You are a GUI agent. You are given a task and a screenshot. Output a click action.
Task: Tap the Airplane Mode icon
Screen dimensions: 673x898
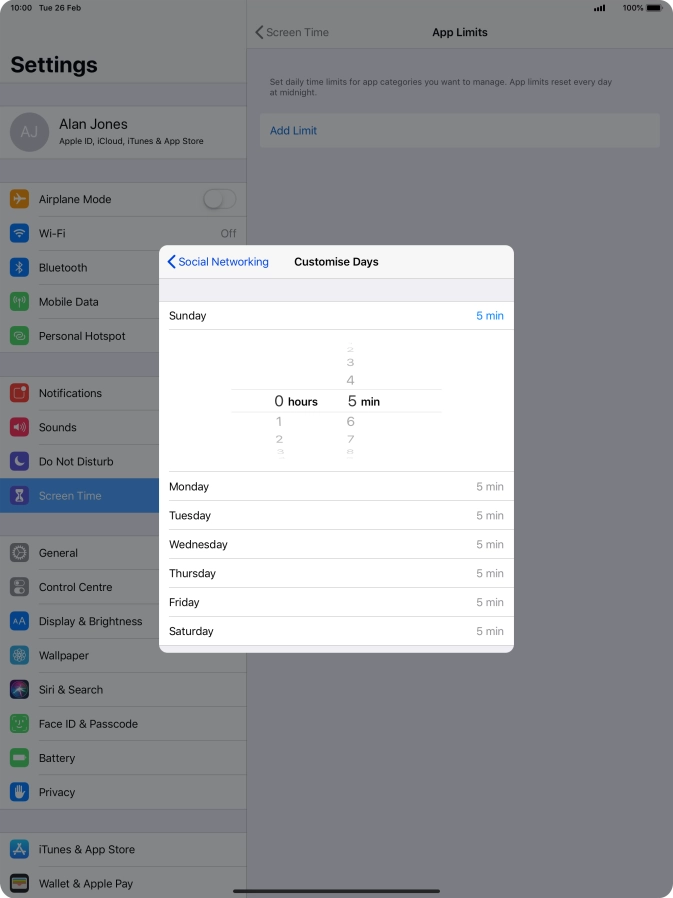19,199
